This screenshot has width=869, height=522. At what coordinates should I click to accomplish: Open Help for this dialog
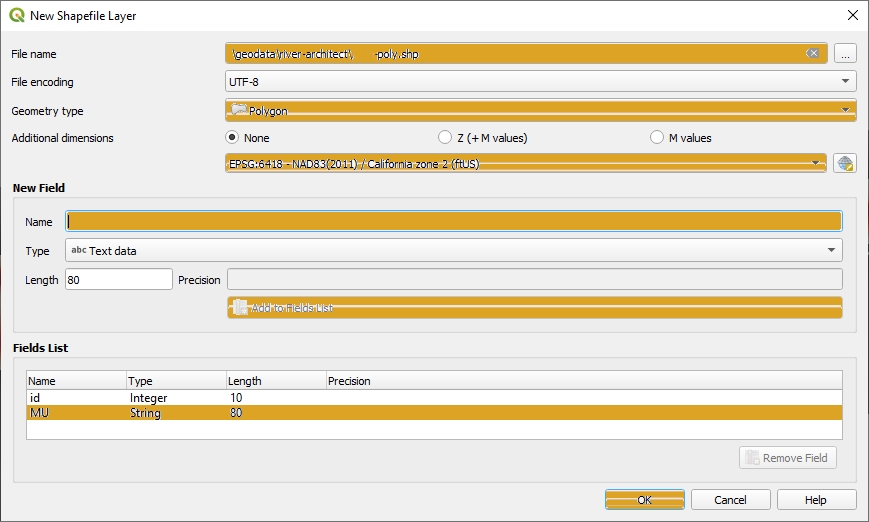816,499
